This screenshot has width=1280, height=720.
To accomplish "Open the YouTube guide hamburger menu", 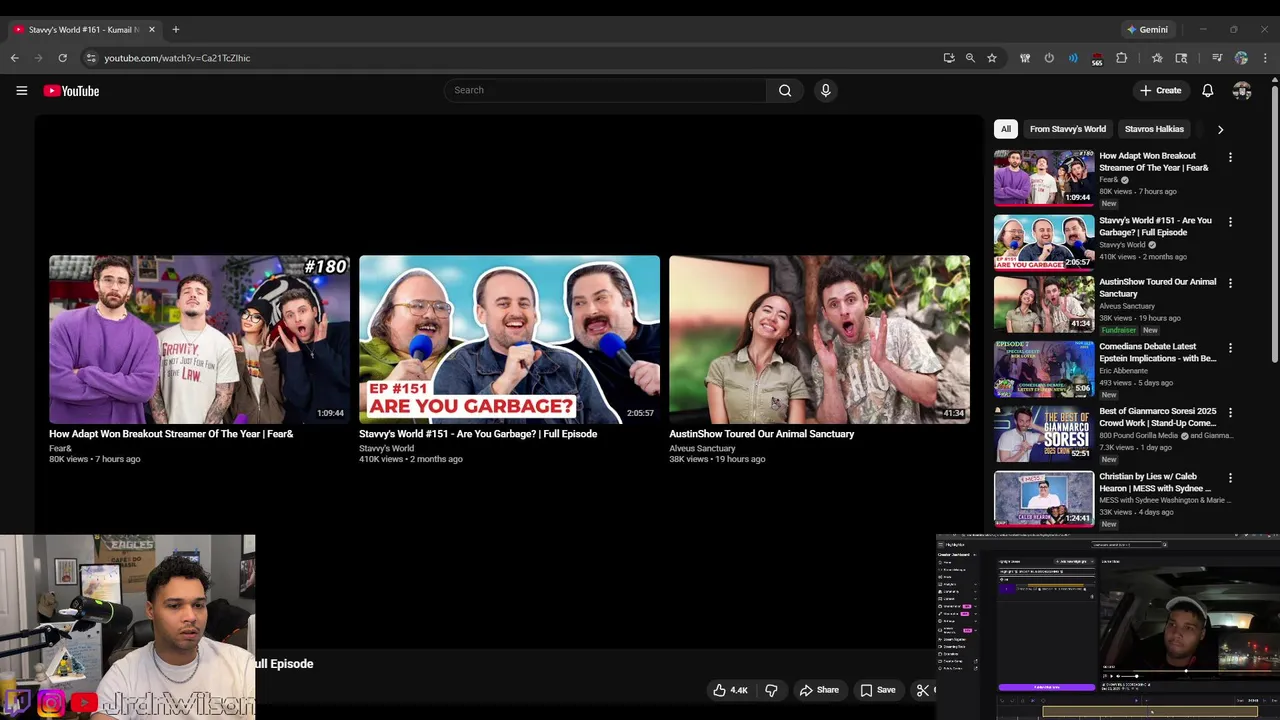I will pyautogui.click(x=21, y=90).
